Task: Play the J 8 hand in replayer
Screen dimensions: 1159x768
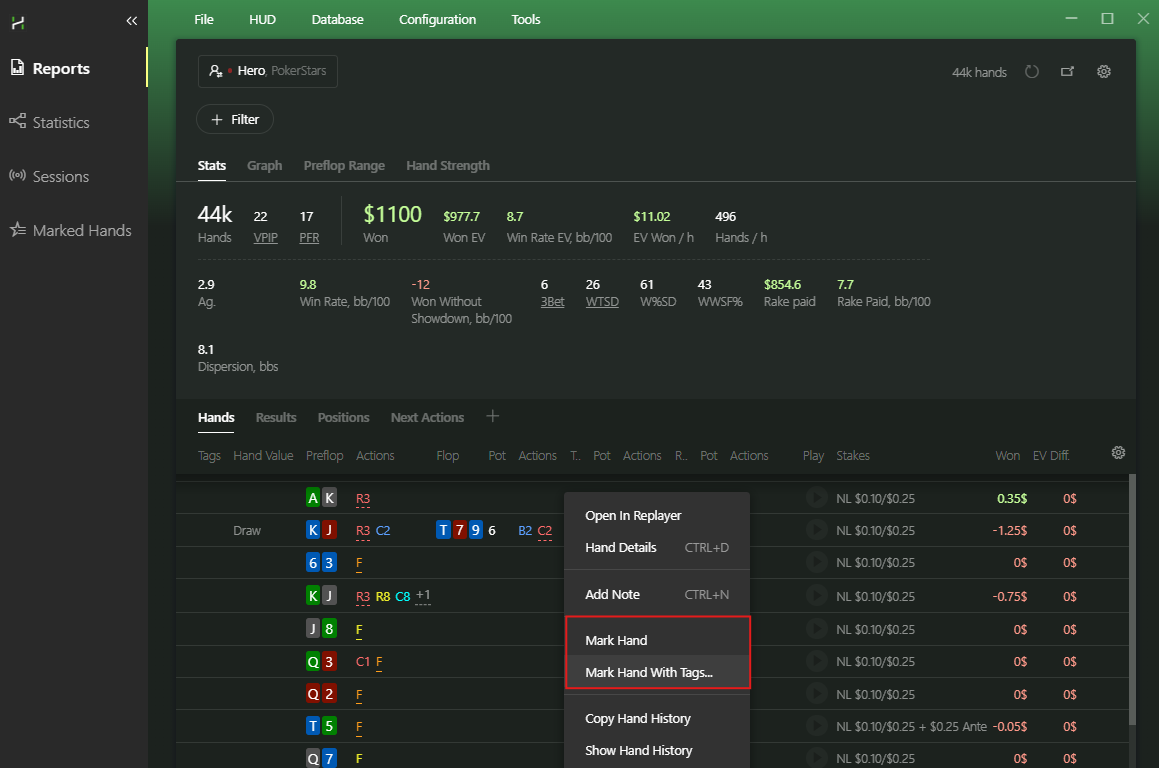Action: (x=816, y=628)
